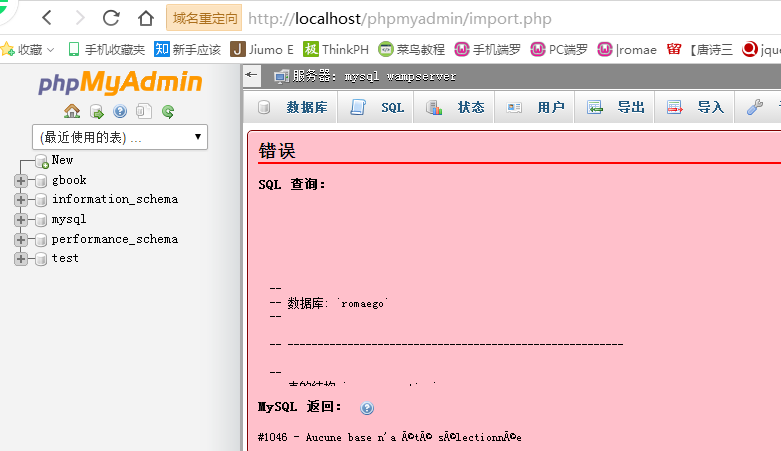781x451 pixels.
Task: Go to the 导出 (Export) tab
Action: [x=616, y=107]
